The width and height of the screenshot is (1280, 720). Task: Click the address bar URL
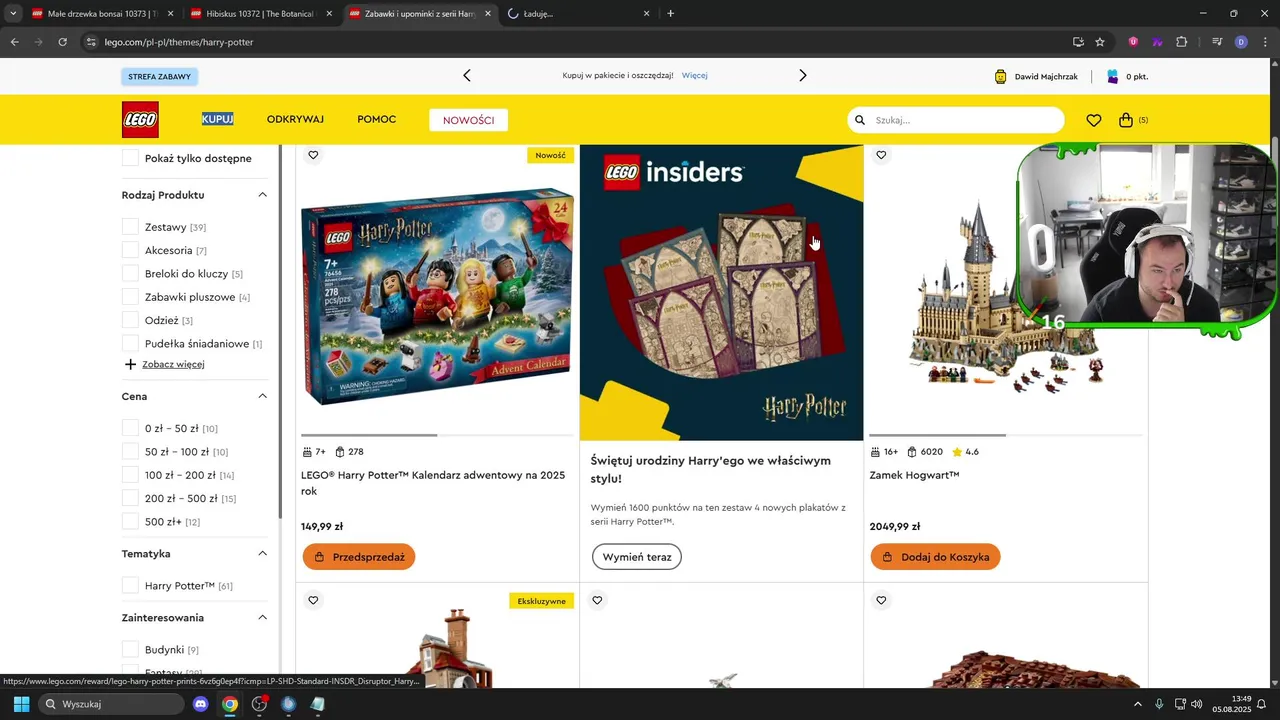(x=179, y=42)
